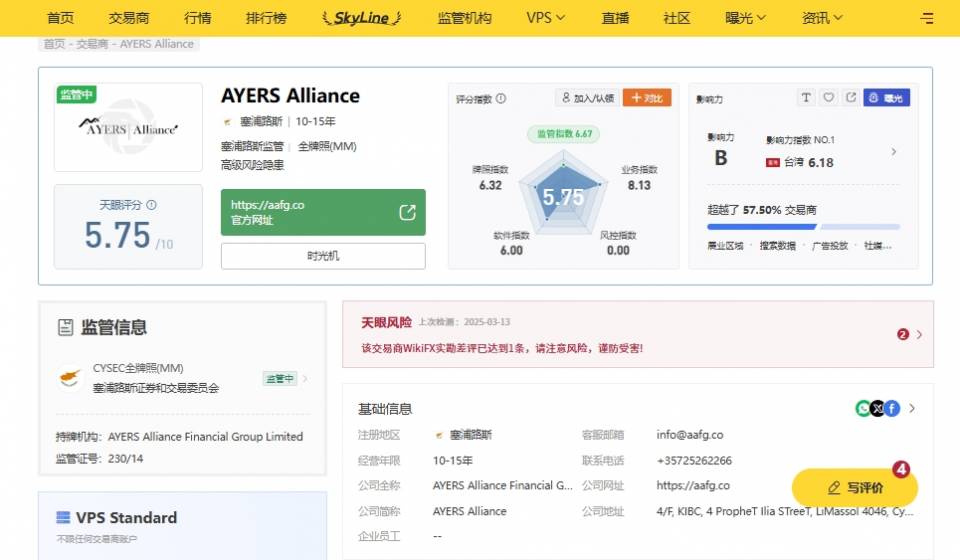Expand the 基础信息 contacts chevron
Screen dimensions: 960x560
coord(912,408)
